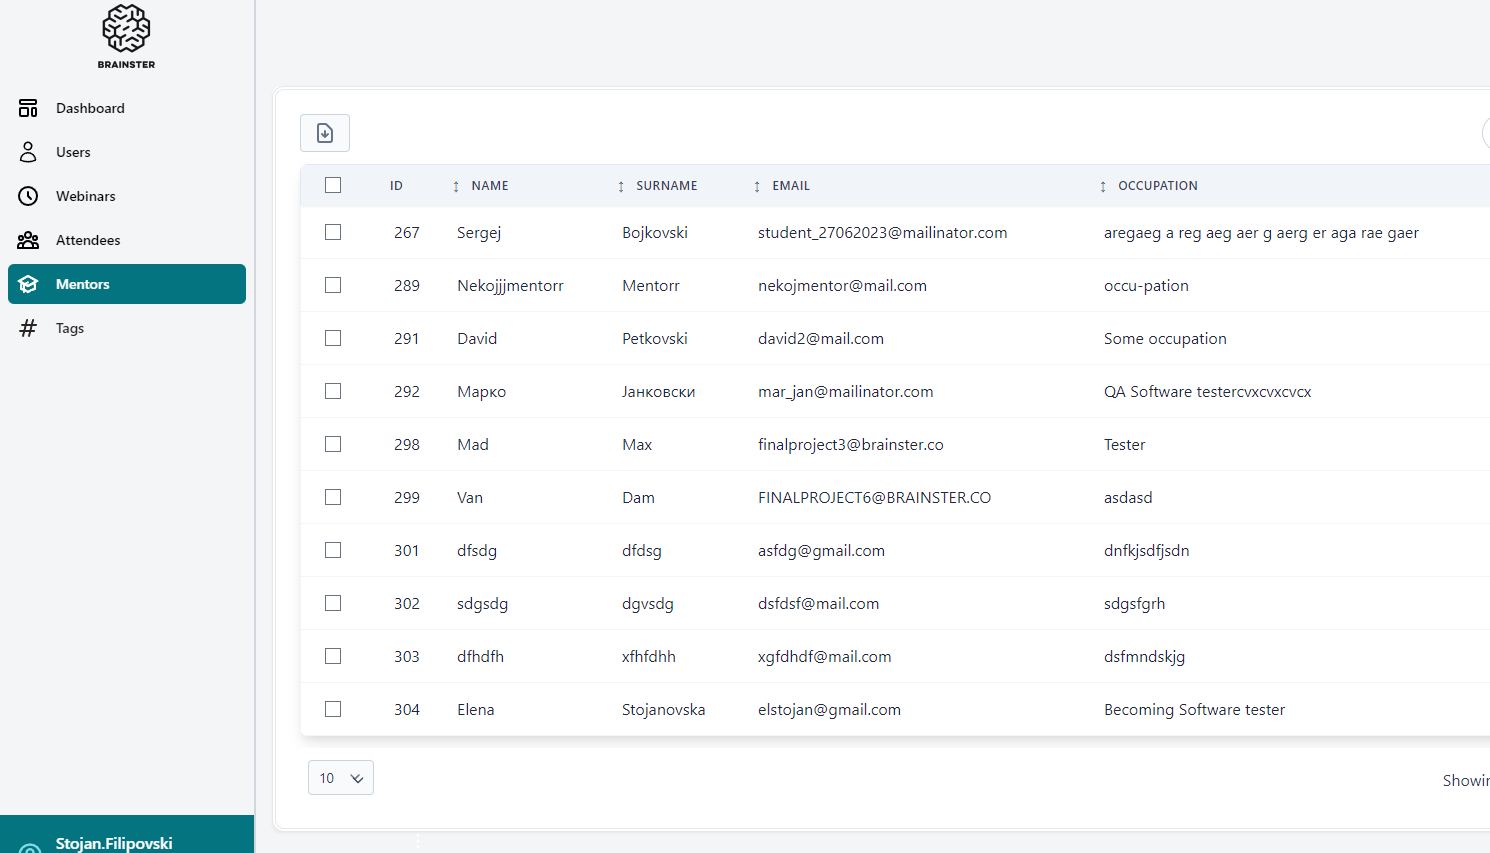Image resolution: width=1490 pixels, height=853 pixels.
Task: Open the Mentors menu item
Action: coord(127,284)
